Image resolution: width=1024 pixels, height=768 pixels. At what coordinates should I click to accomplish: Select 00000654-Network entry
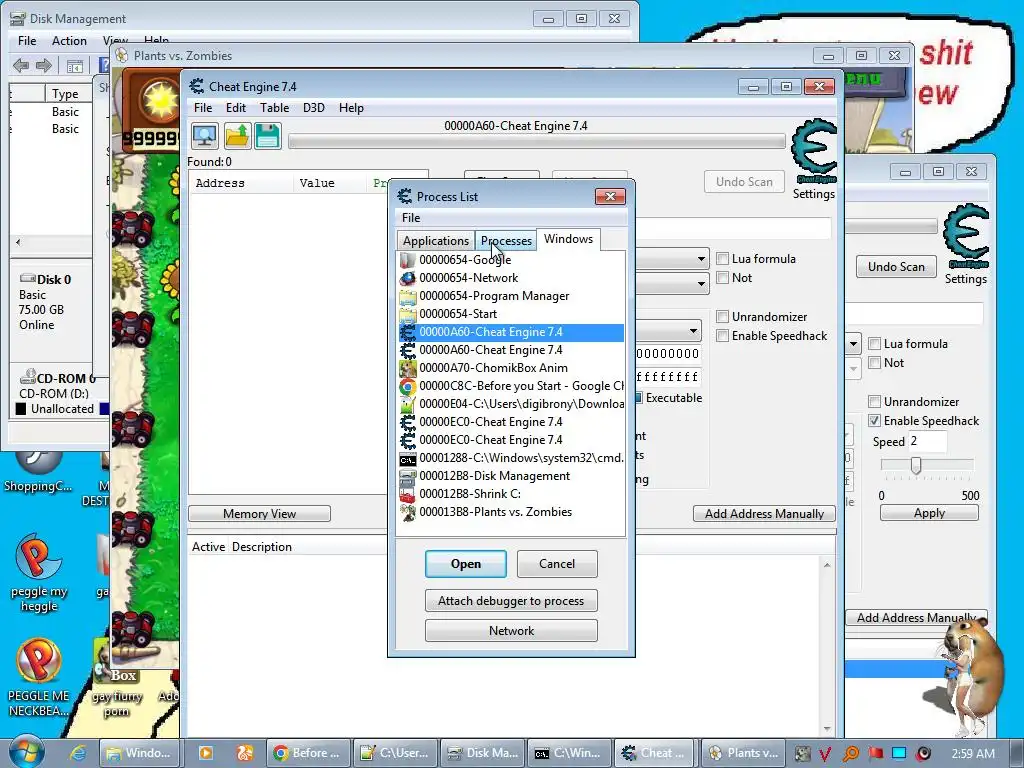[x=511, y=278]
